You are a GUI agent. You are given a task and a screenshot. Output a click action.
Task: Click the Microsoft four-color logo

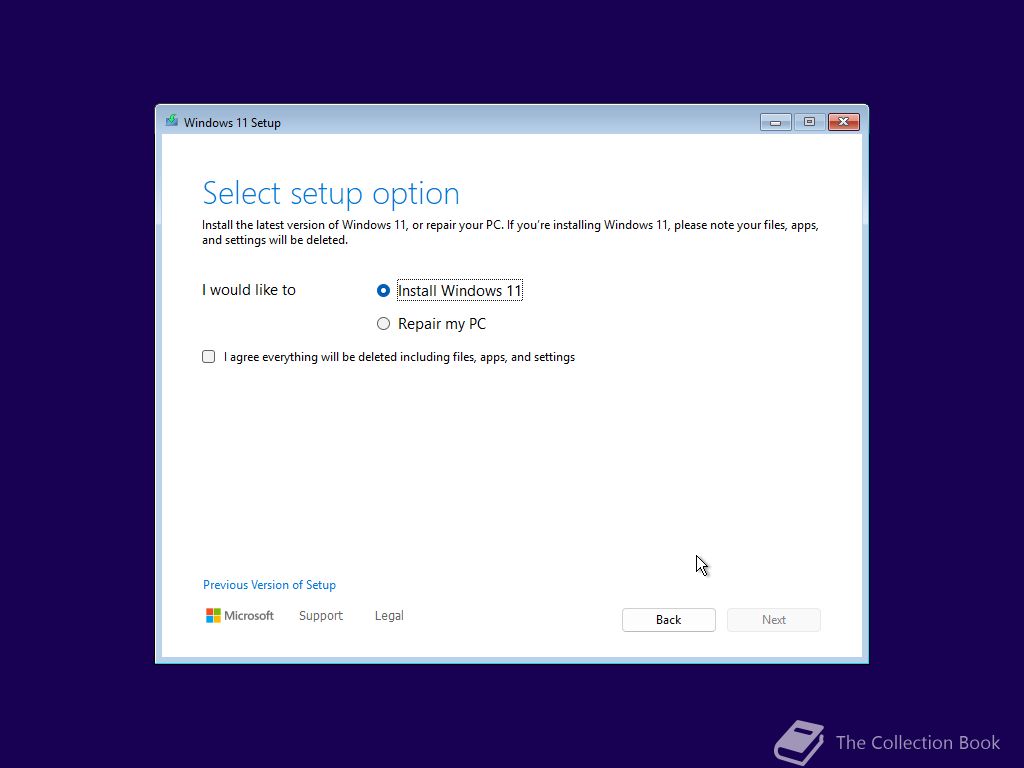pyautogui.click(x=213, y=616)
